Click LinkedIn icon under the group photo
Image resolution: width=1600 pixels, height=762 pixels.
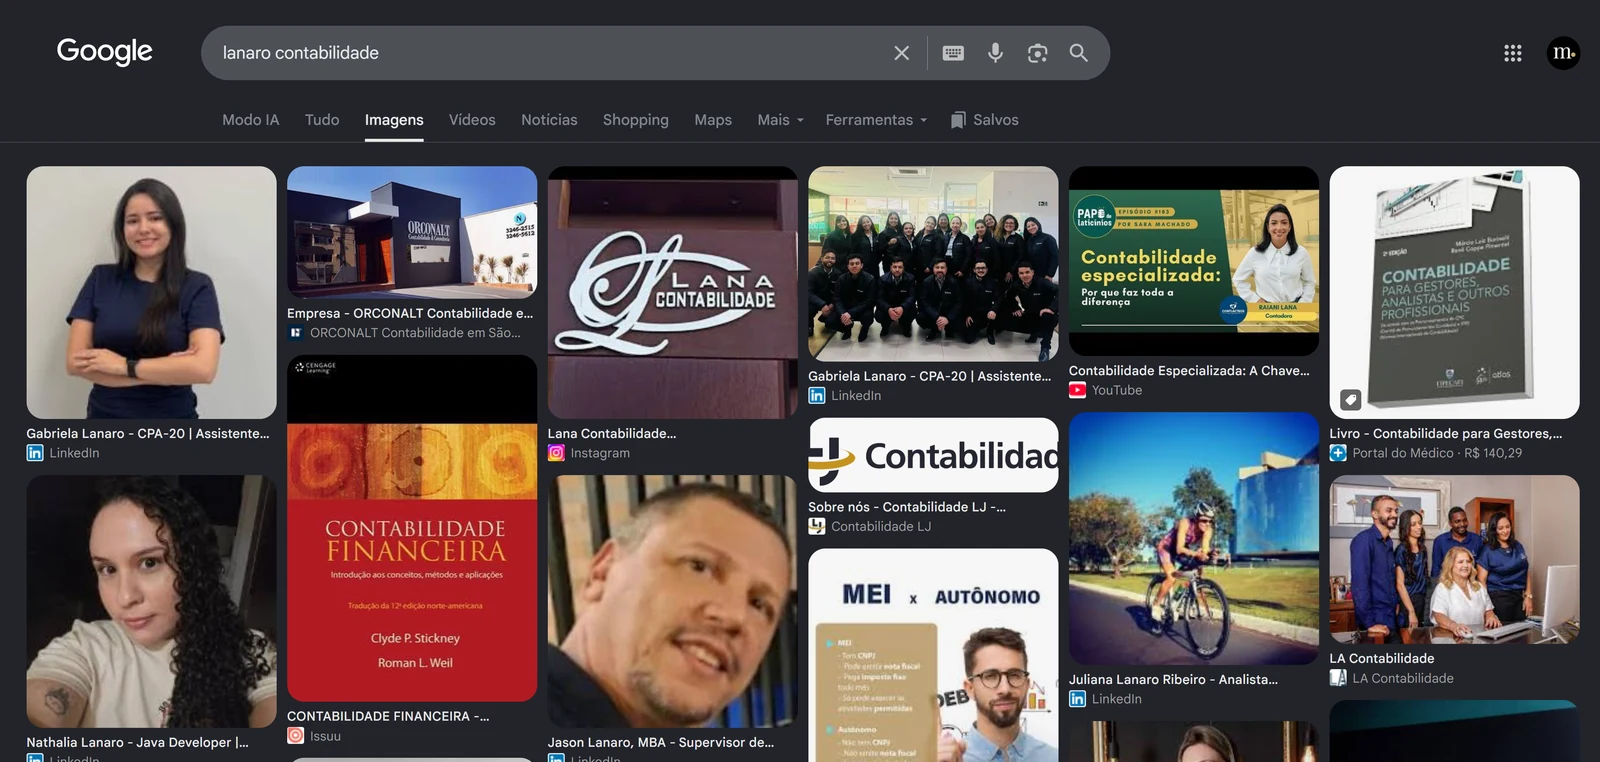click(817, 396)
